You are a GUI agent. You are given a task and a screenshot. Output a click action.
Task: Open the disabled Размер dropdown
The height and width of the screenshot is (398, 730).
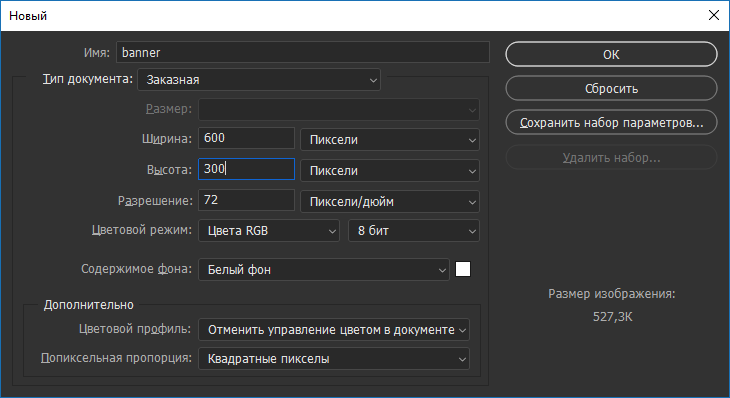[339, 110]
